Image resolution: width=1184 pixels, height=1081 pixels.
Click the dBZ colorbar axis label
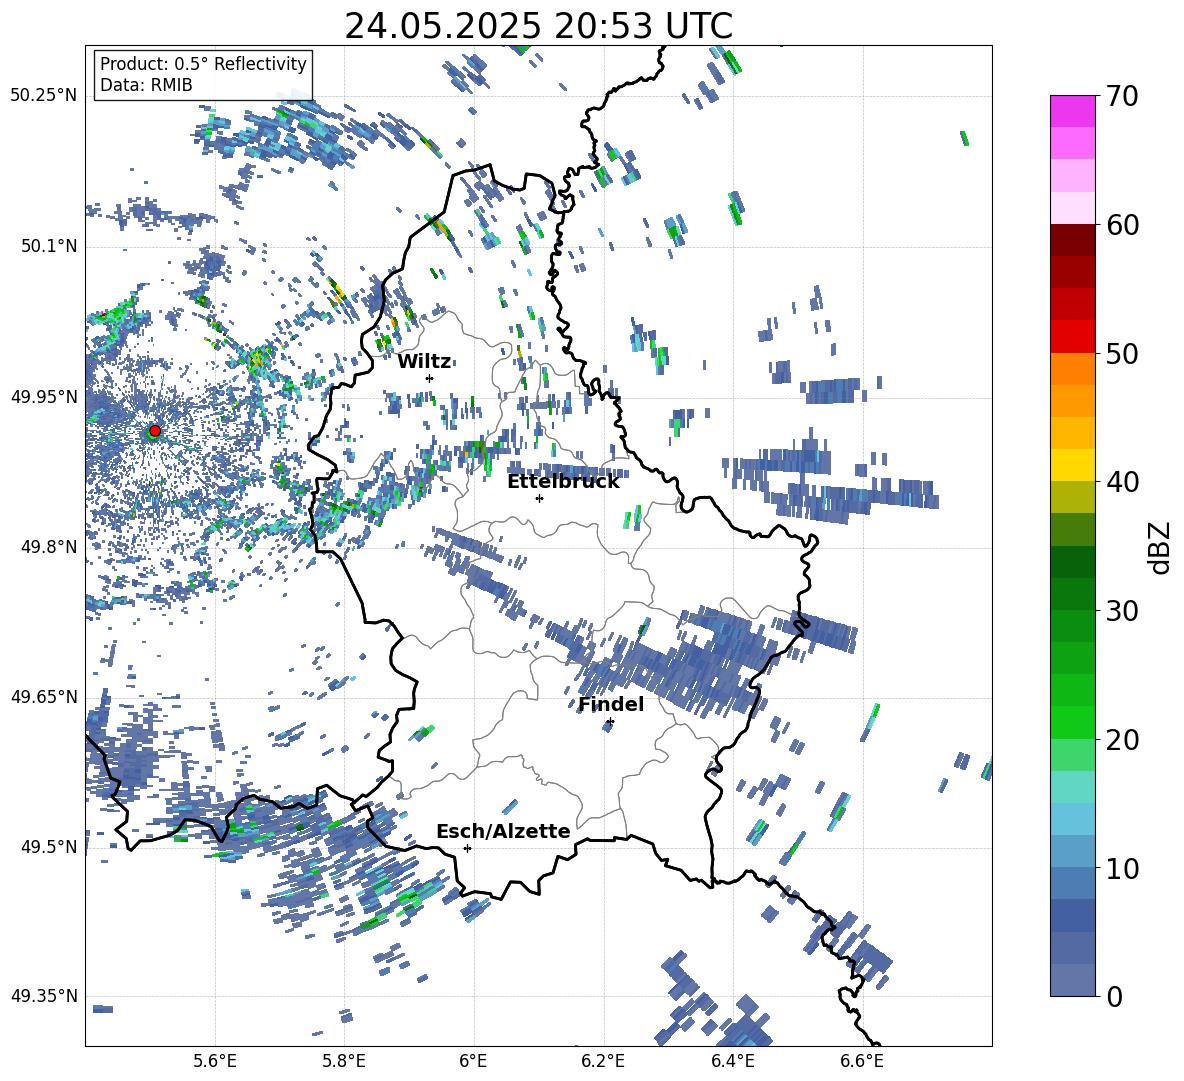click(x=1161, y=547)
